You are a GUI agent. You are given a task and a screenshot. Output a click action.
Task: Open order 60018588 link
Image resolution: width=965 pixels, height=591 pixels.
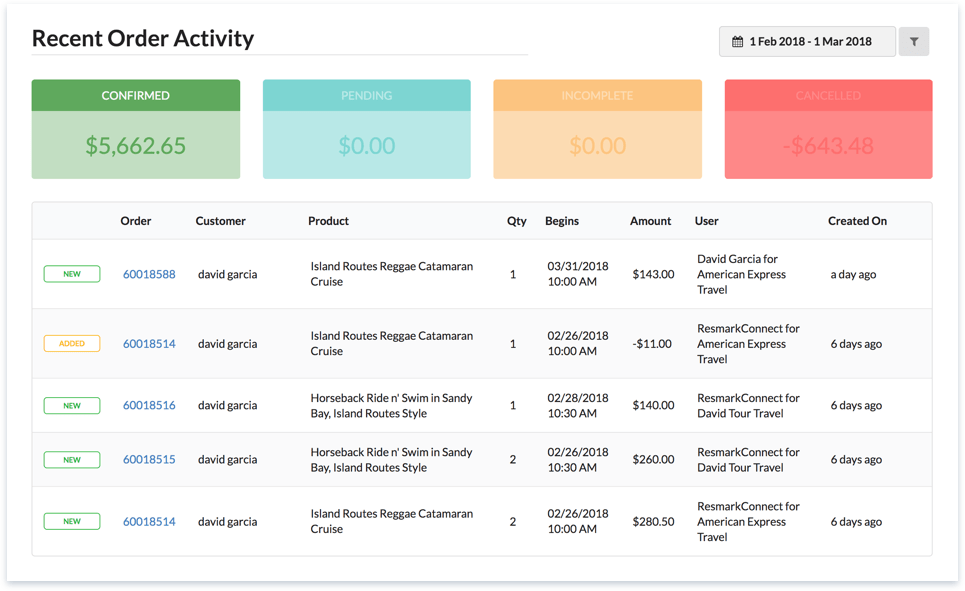(149, 274)
